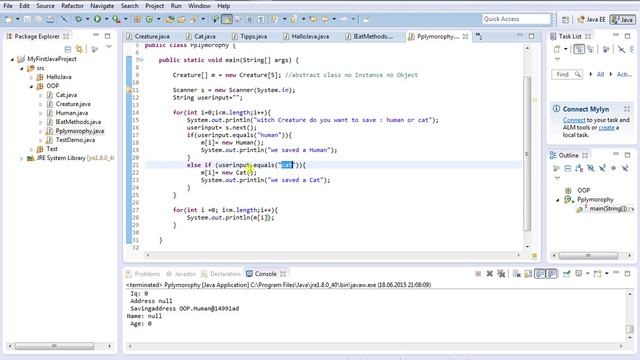Screen dimensions: 640x360
Task: Select the Java perspective button
Action: [x=623, y=19]
